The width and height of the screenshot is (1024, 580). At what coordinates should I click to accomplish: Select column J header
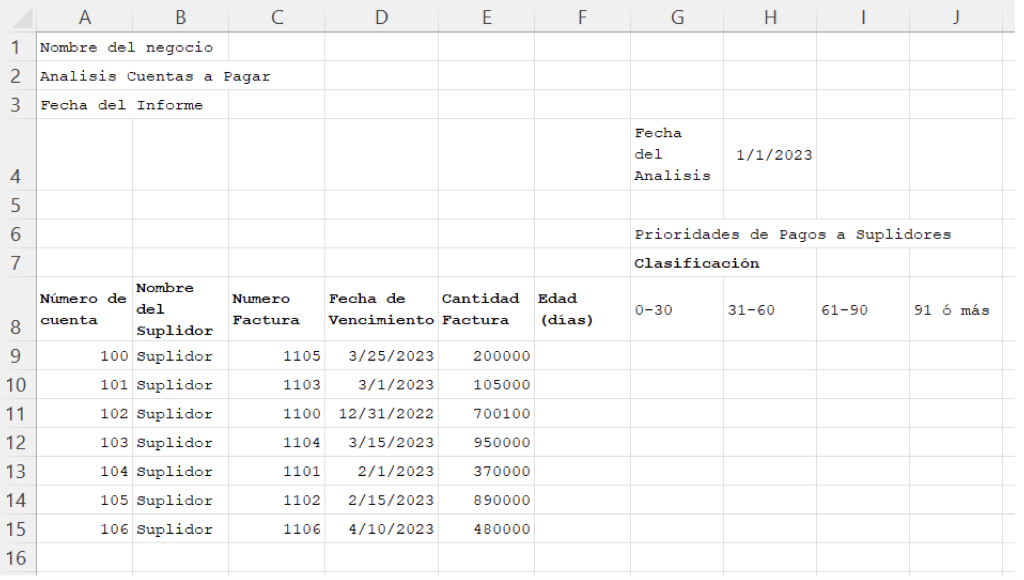click(x=956, y=16)
